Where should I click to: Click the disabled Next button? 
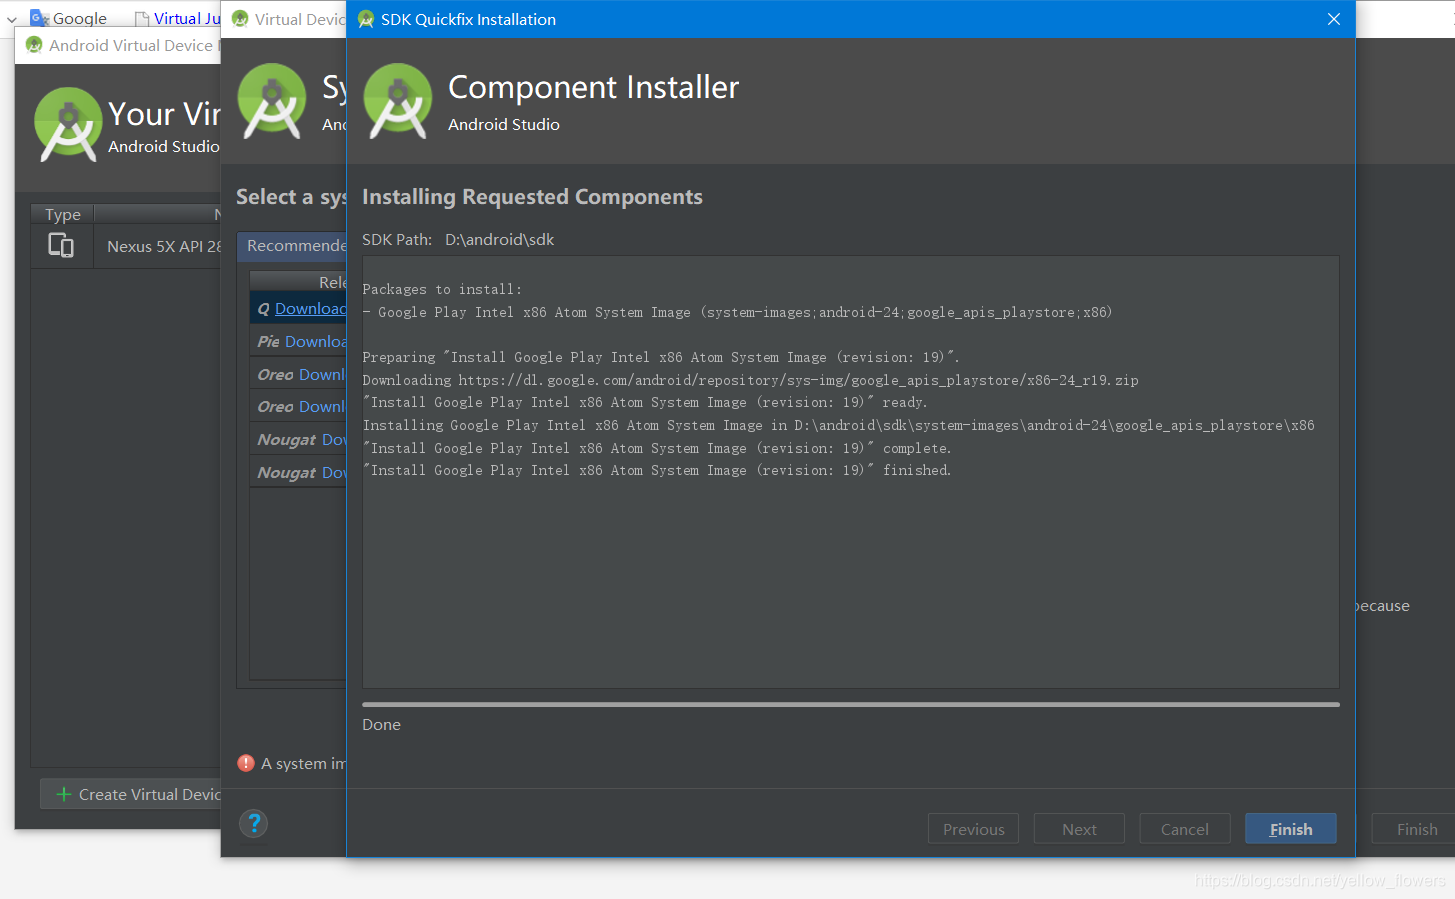coord(1079,829)
